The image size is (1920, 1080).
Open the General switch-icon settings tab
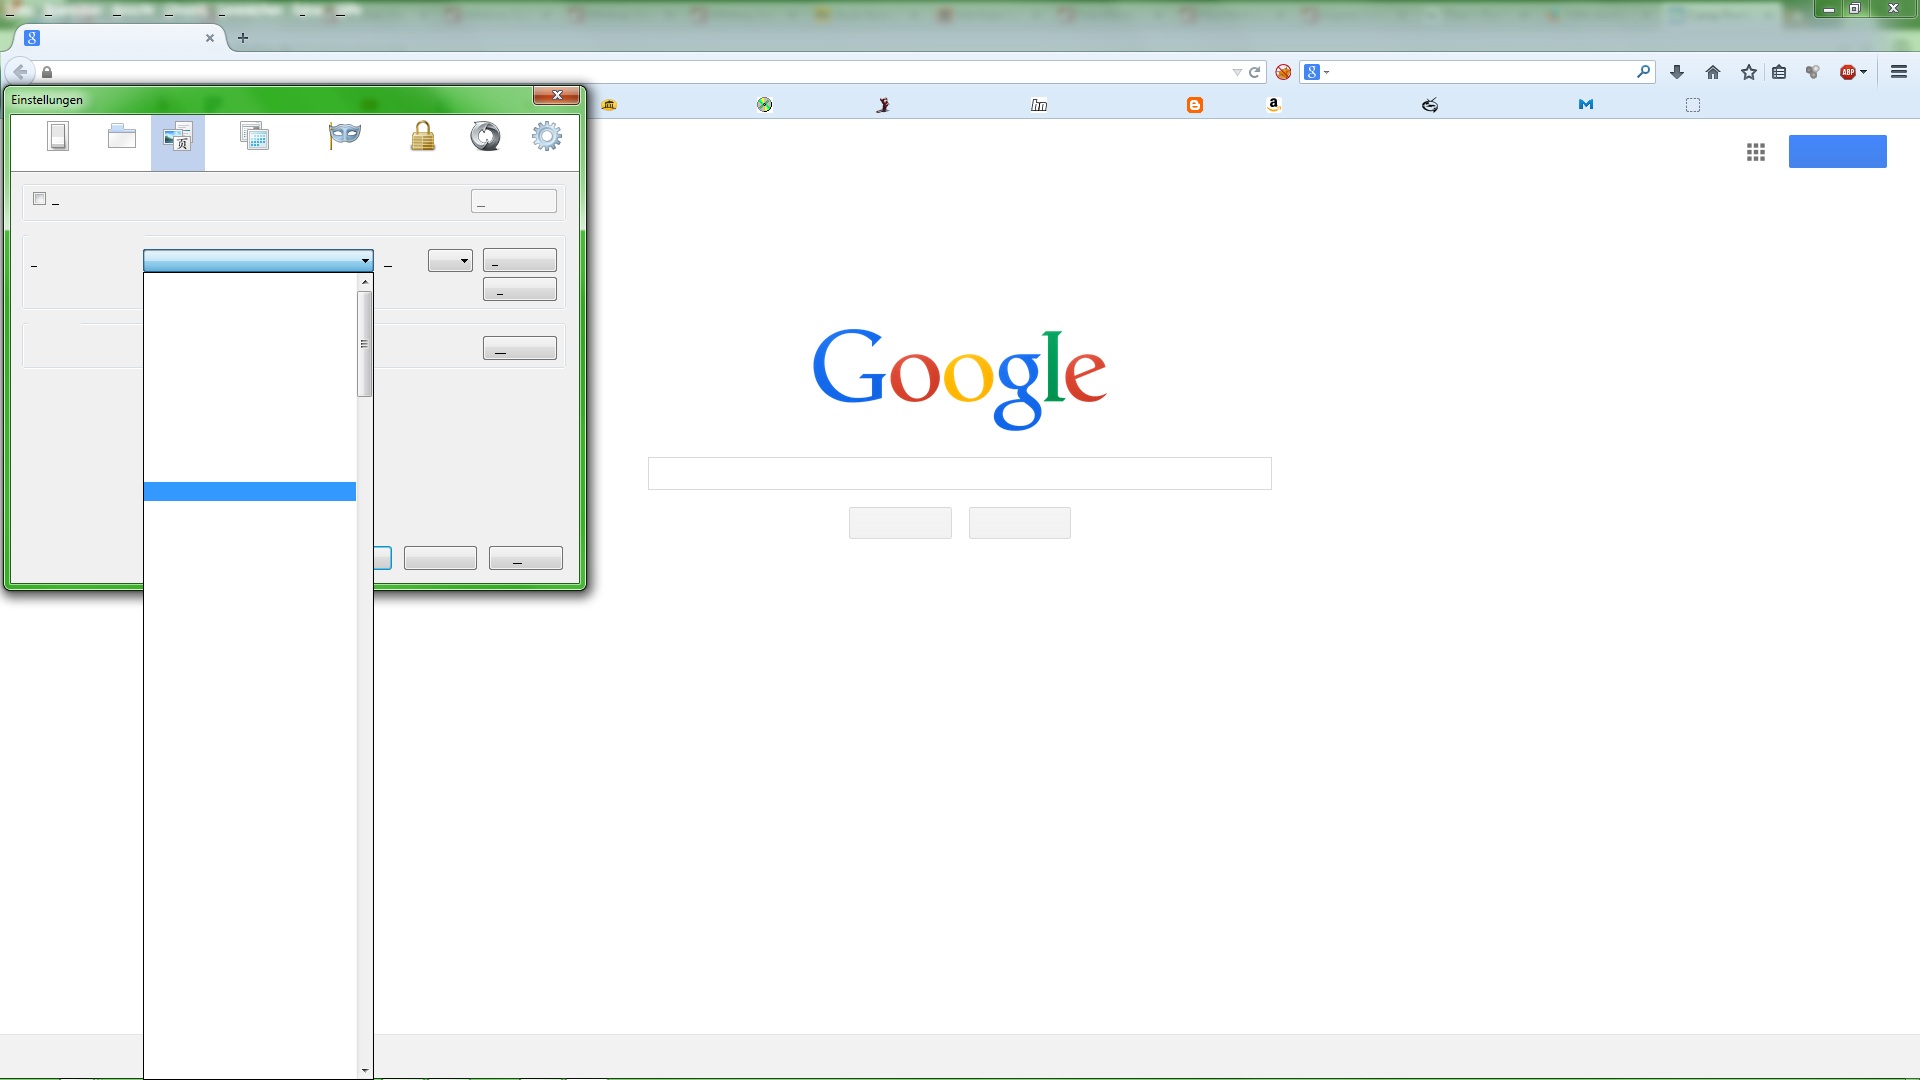tap(58, 136)
